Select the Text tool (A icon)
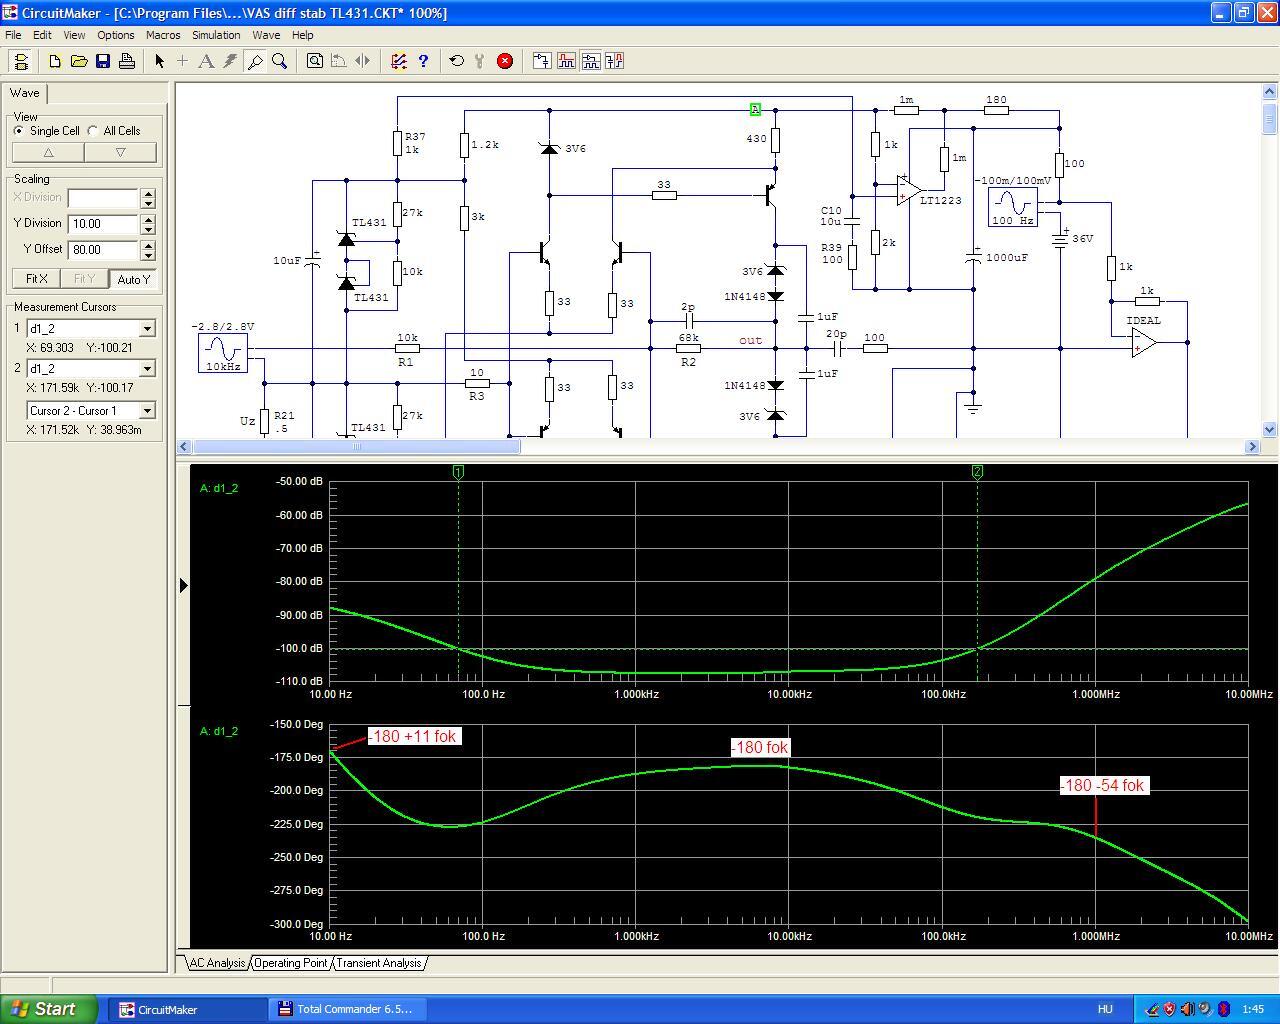1280x1024 pixels. [x=206, y=61]
